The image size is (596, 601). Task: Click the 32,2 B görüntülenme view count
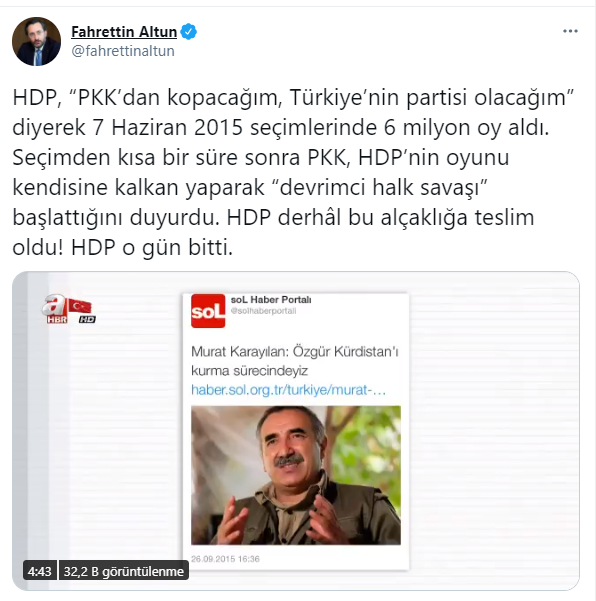(123, 571)
